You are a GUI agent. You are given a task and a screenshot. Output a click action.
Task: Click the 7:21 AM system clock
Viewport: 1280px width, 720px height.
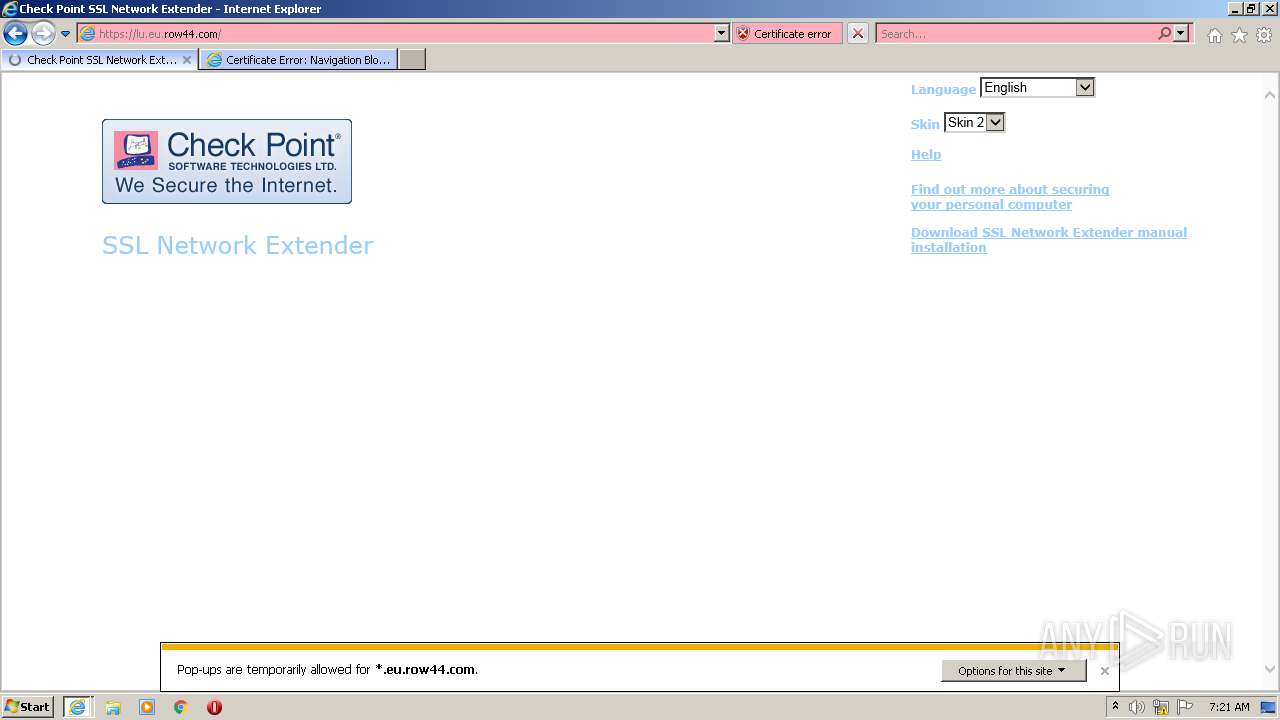coord(1229,707)
